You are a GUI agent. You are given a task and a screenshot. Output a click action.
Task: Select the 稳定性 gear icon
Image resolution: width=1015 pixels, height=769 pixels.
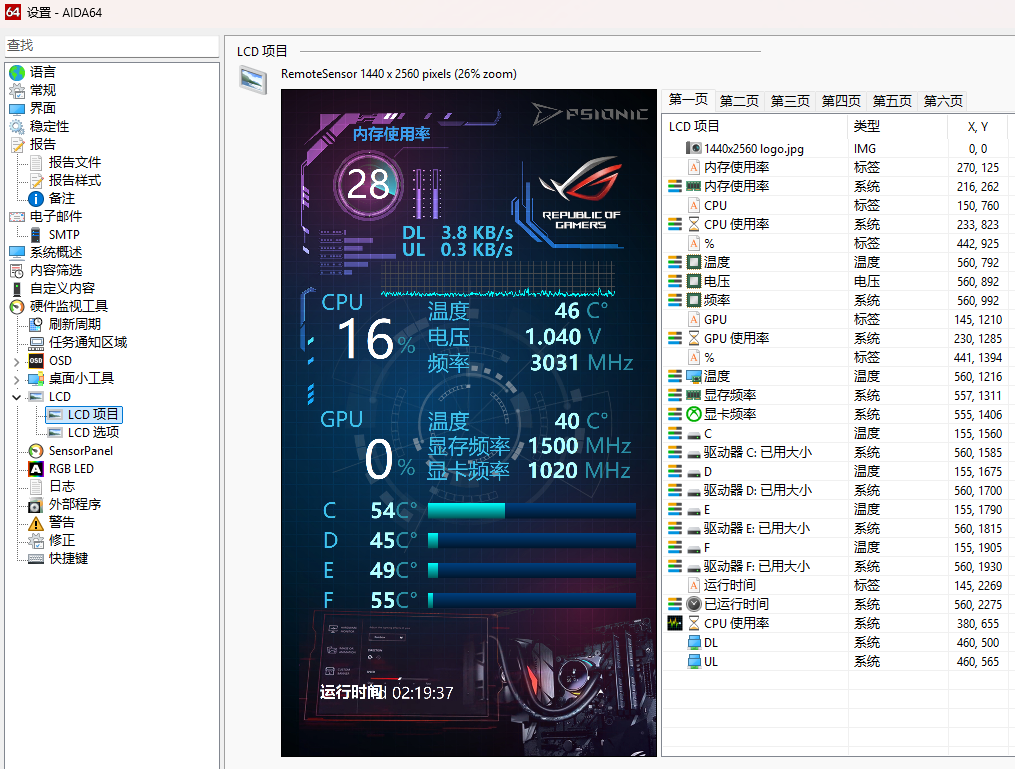click(x=17, y=126)
